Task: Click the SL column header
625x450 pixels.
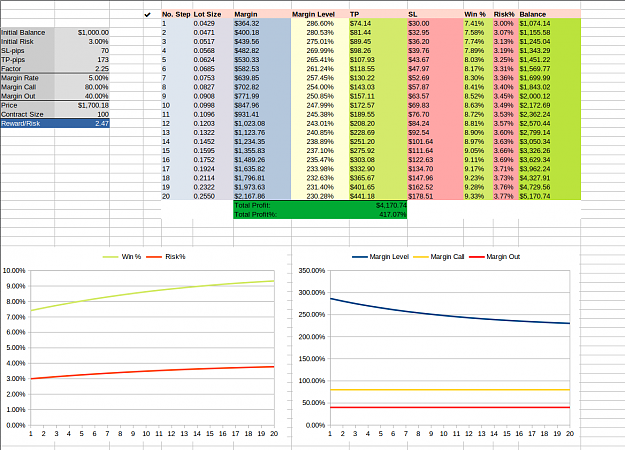Action: [435, 14]
